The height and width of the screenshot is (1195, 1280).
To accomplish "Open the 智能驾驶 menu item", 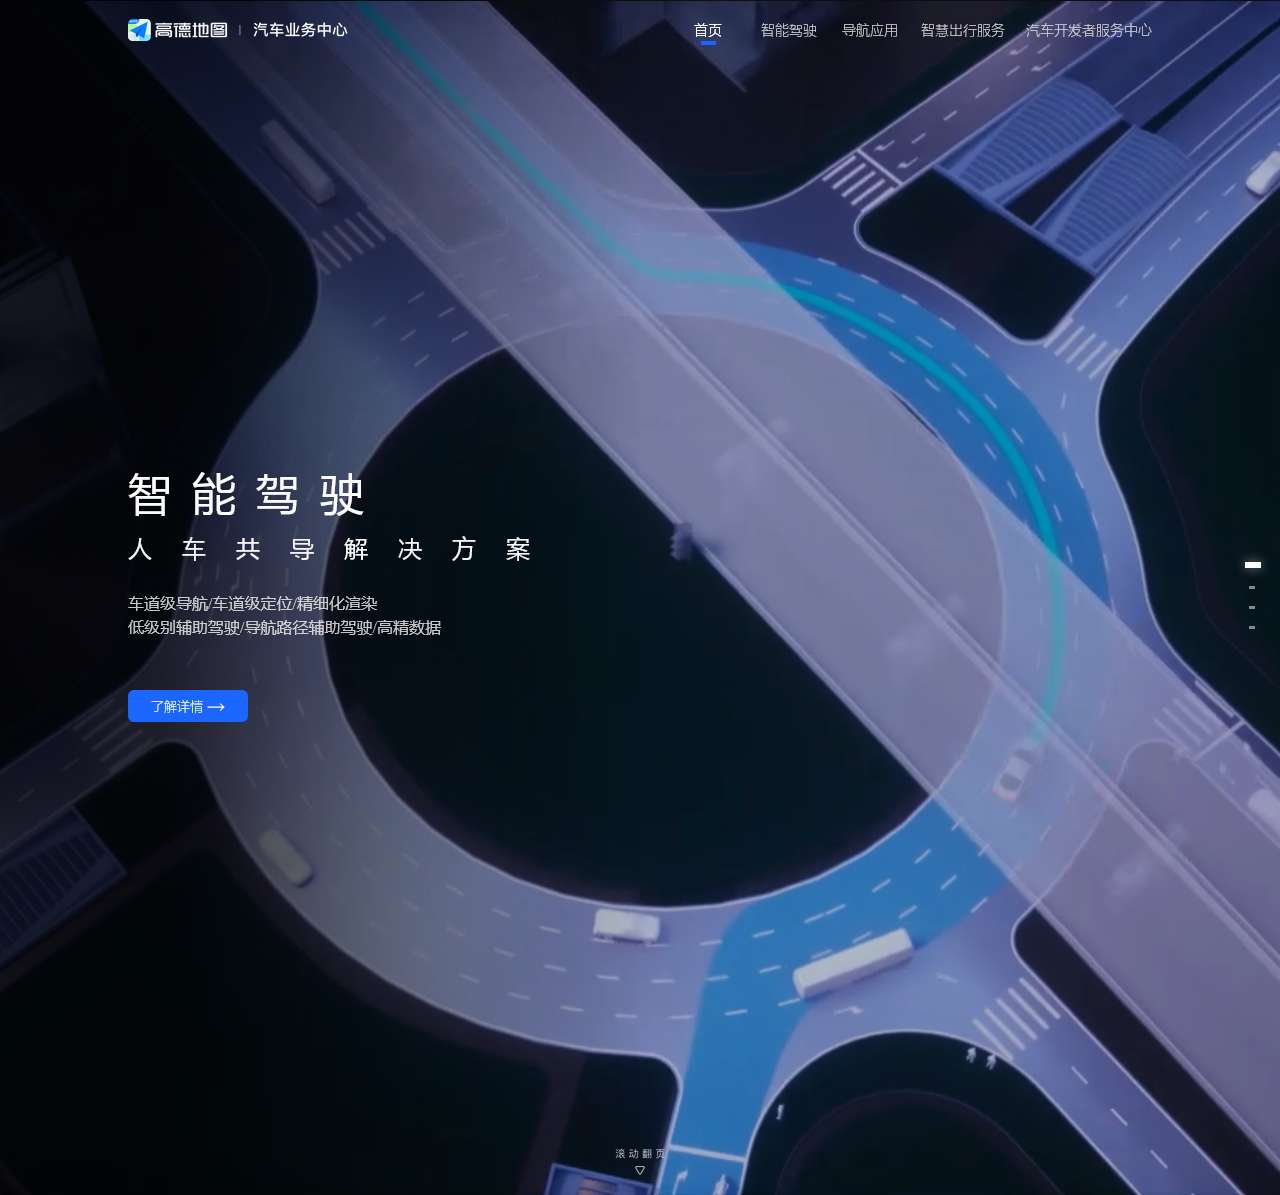I will click(x=789, y=30).
